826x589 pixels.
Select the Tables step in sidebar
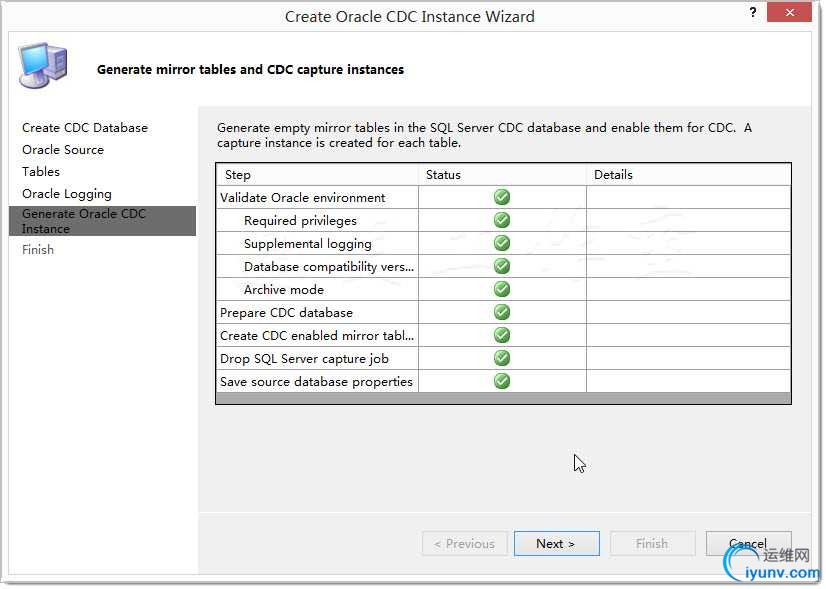(x=41, y=172)
